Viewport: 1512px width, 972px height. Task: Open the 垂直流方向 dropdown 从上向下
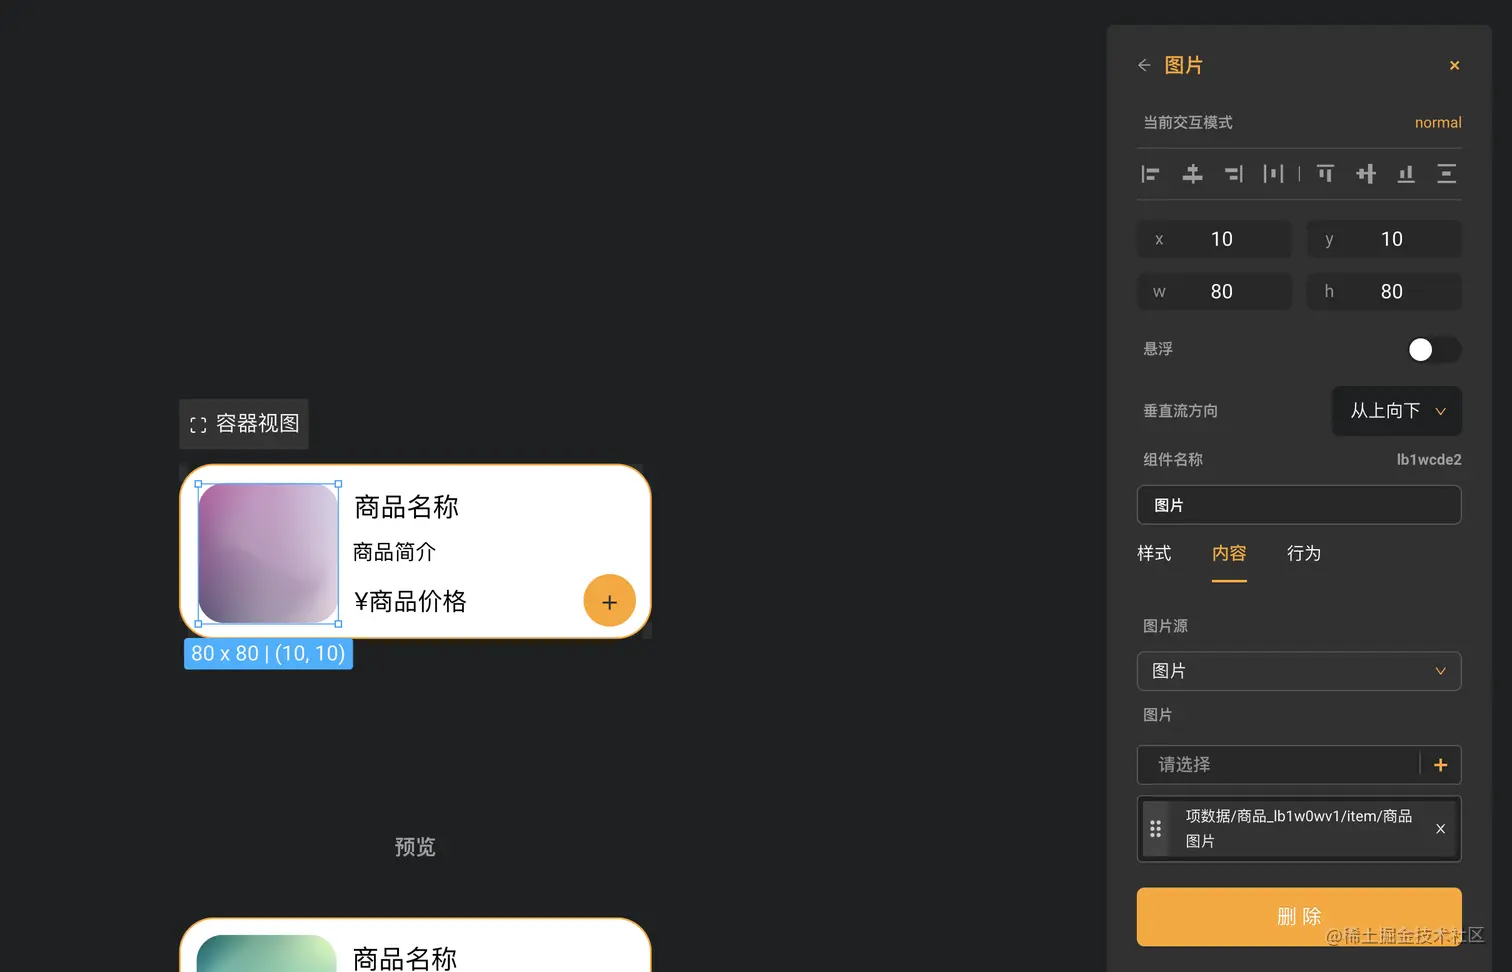[x=1397, y=411]
